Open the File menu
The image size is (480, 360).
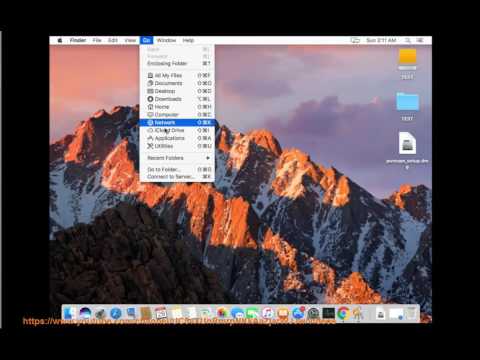pyautogui.click(x=97, y=40)
